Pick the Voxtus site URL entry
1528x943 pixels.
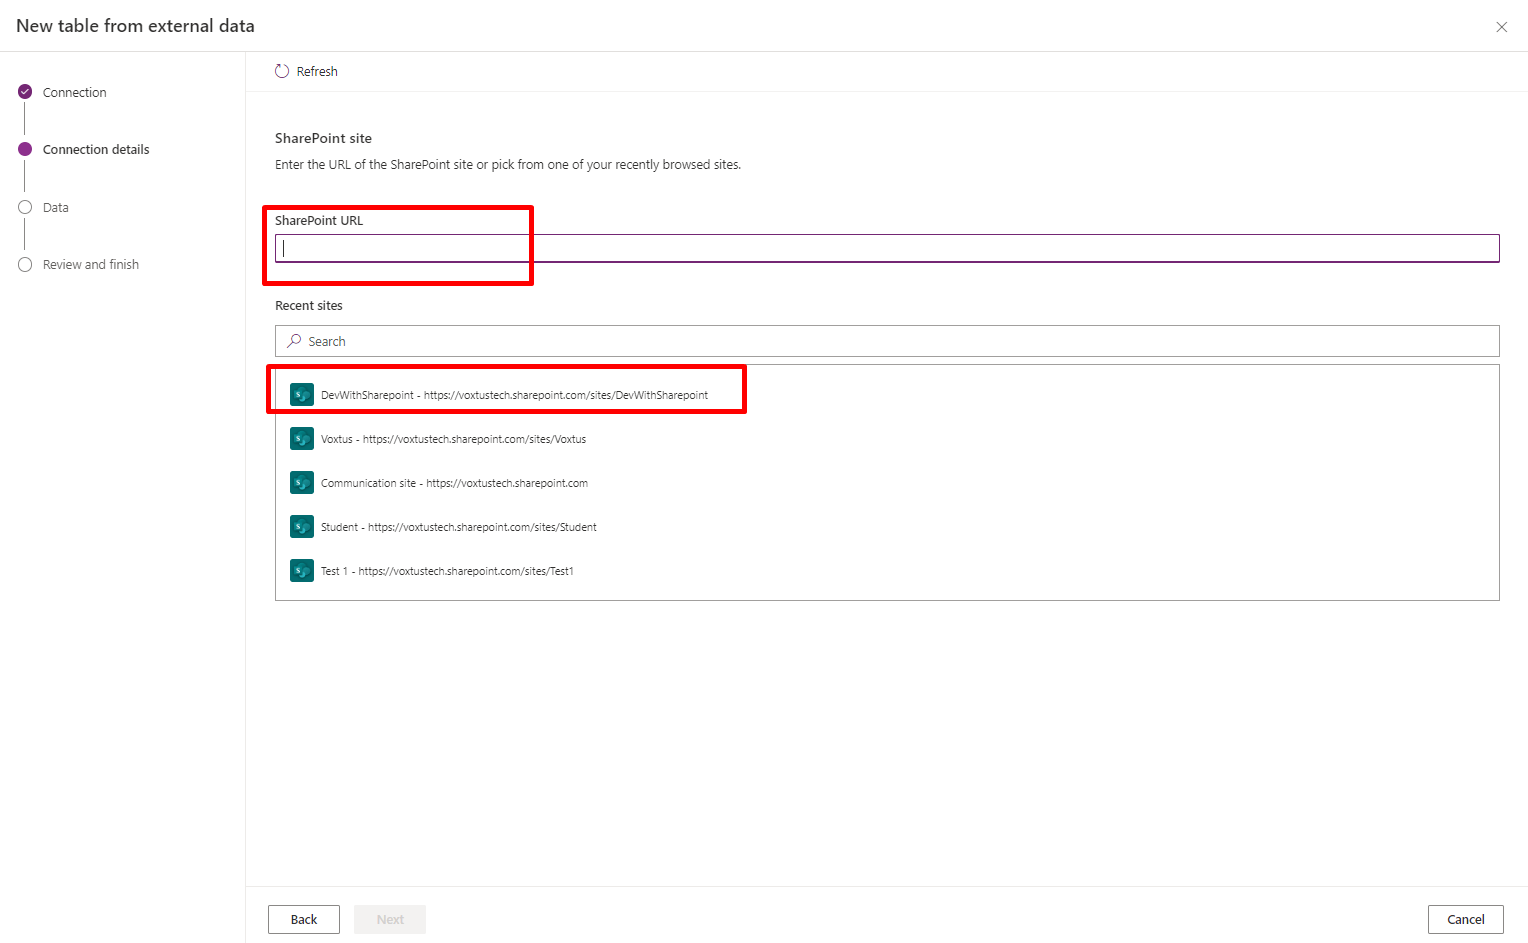453,439
